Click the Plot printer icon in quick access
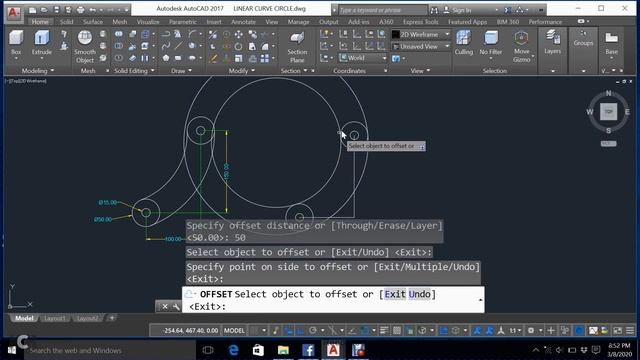This screenshot has width=640, height=360. [x=80, y=9]
